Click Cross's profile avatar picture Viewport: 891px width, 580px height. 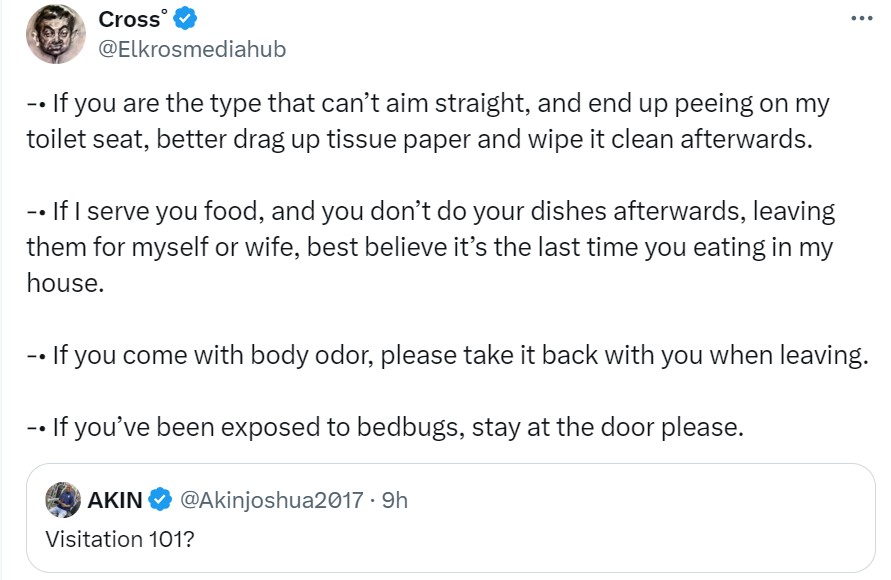56,35
